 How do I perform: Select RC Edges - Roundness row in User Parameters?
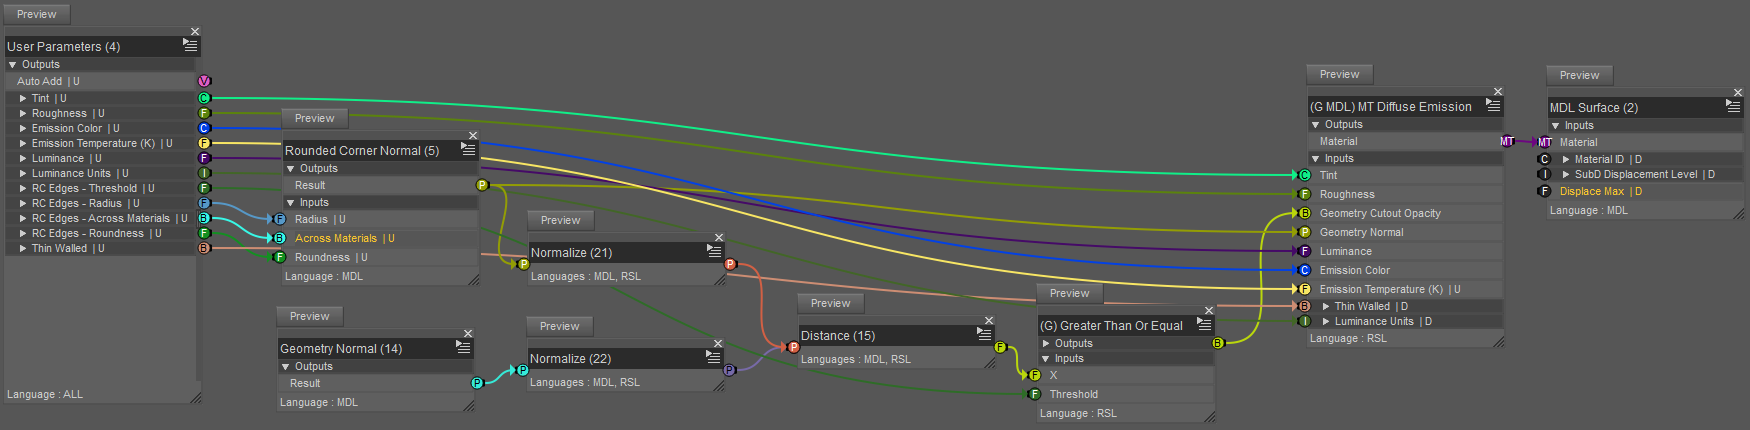100,233
